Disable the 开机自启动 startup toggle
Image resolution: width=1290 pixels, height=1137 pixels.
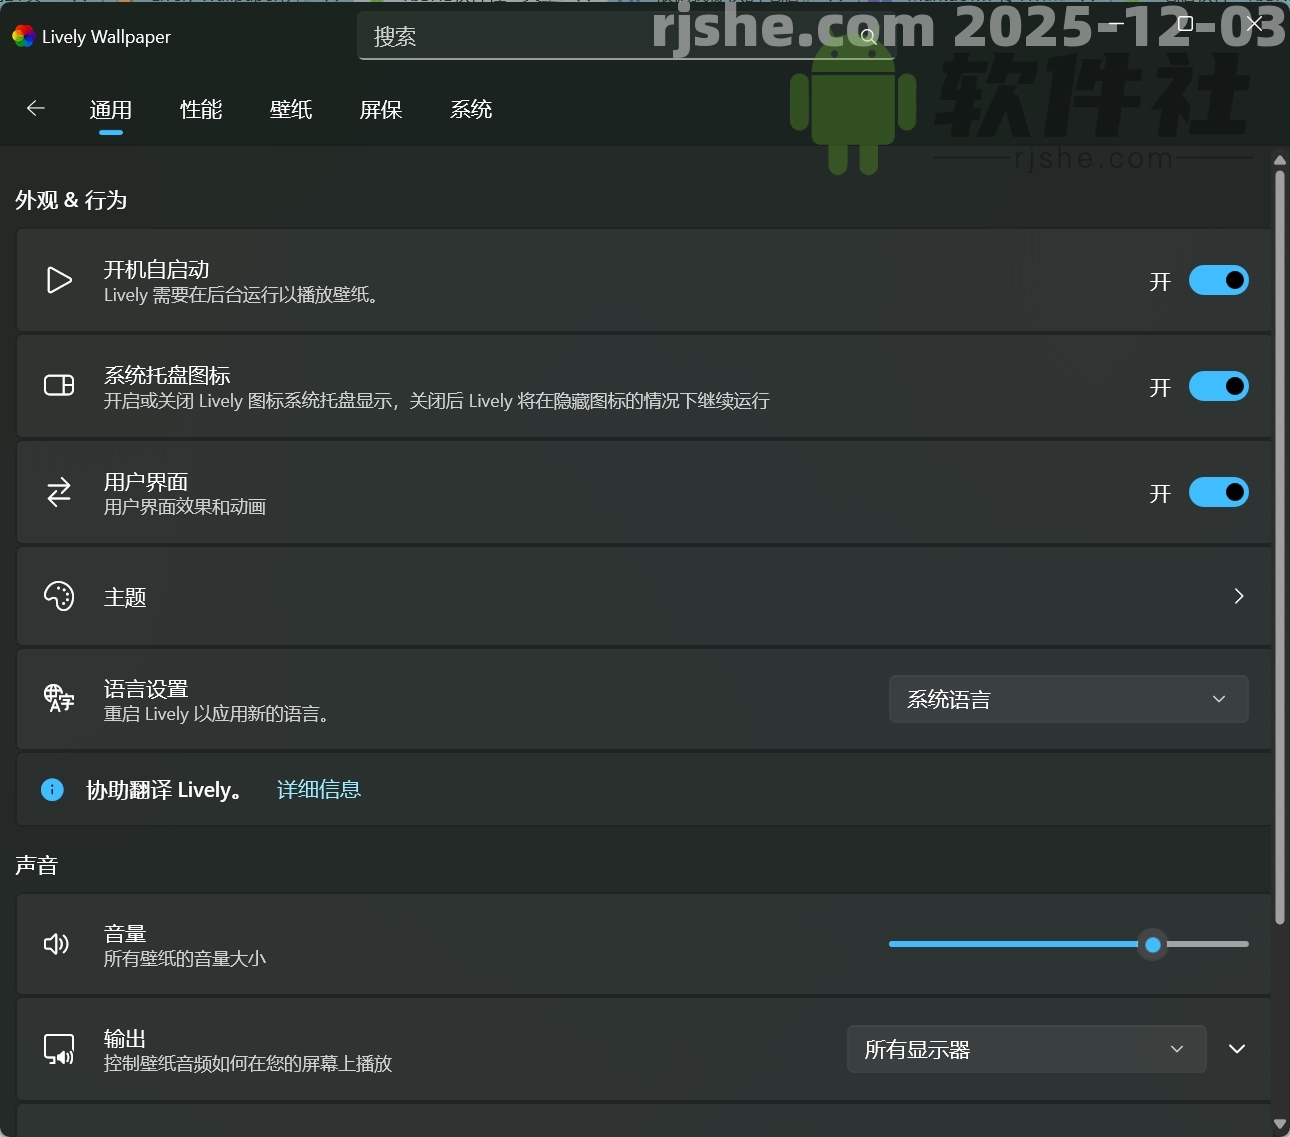pyautogui.click(x=1218, y=281)
